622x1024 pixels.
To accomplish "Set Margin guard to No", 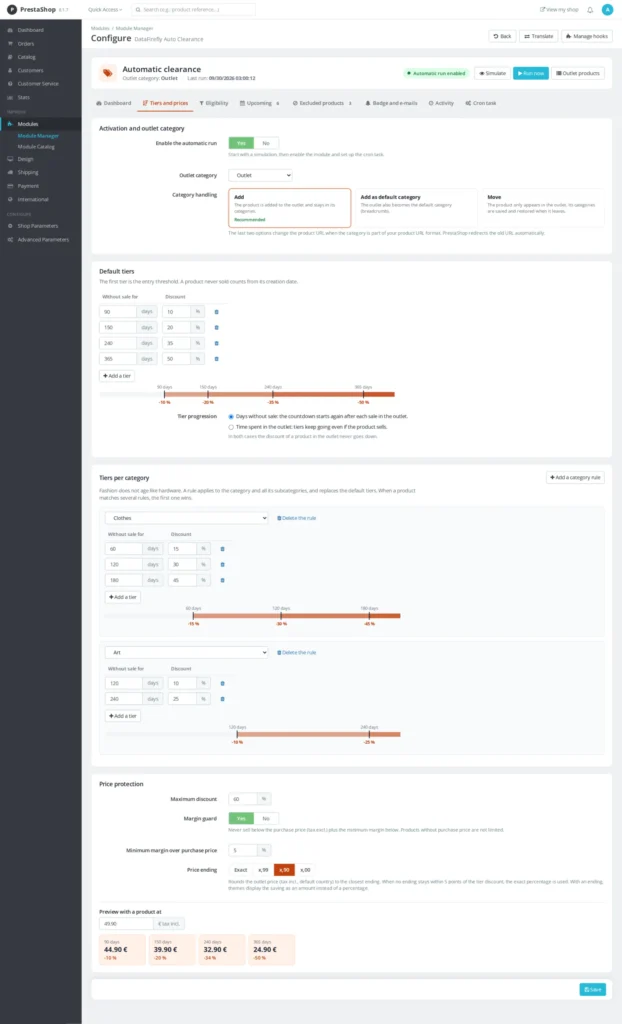I will coord(266,818).
